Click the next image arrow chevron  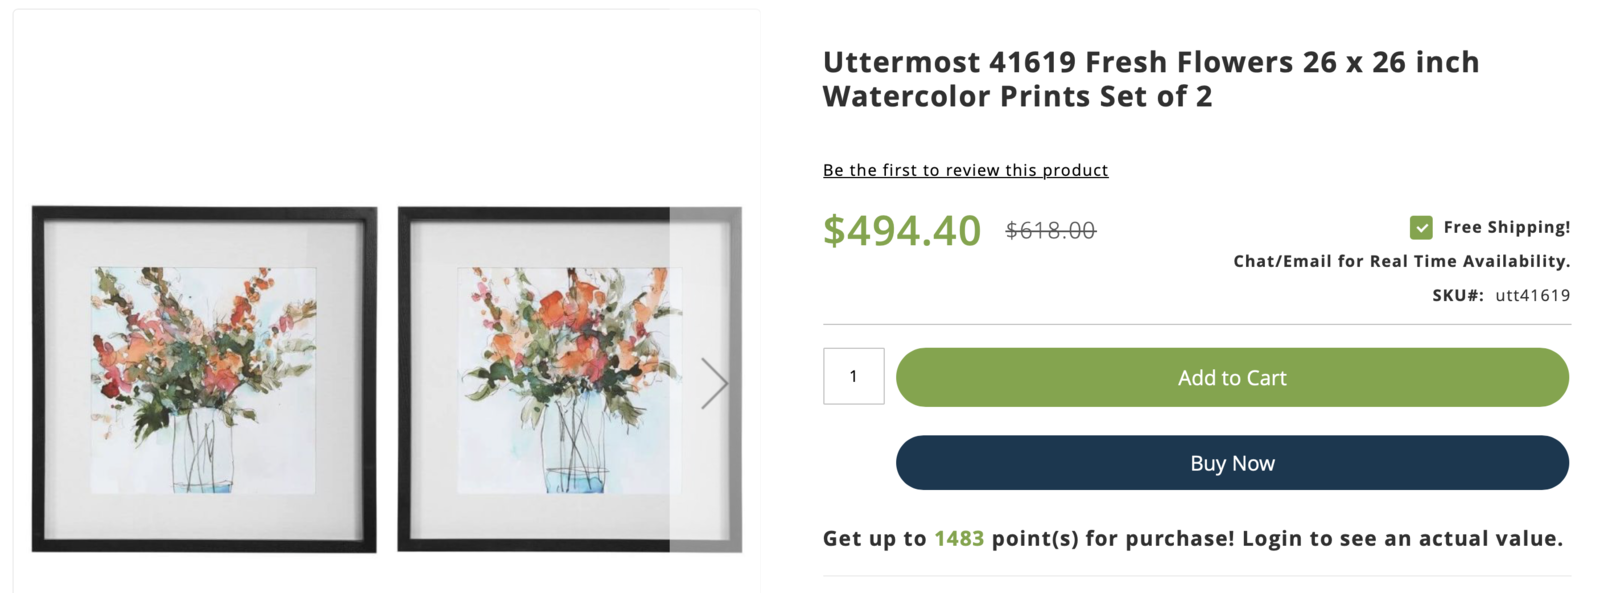tap(714, 383)
